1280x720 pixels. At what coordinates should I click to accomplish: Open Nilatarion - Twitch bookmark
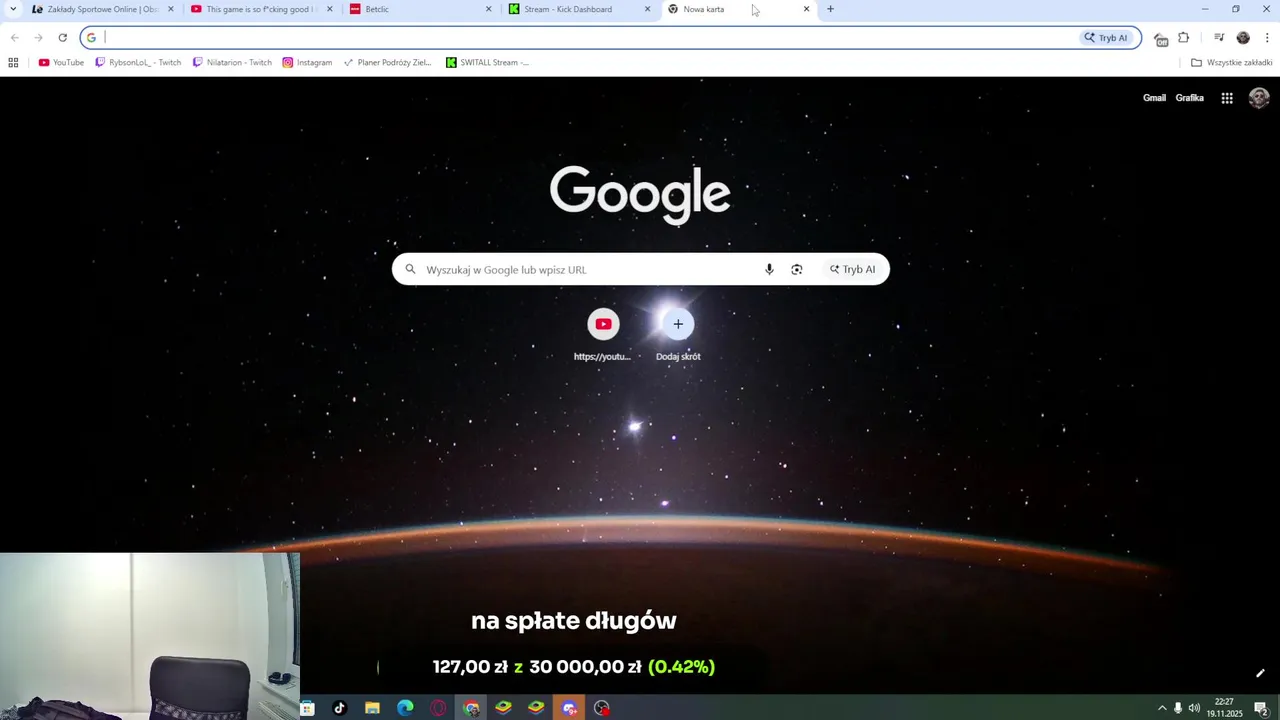click(232, 62)
